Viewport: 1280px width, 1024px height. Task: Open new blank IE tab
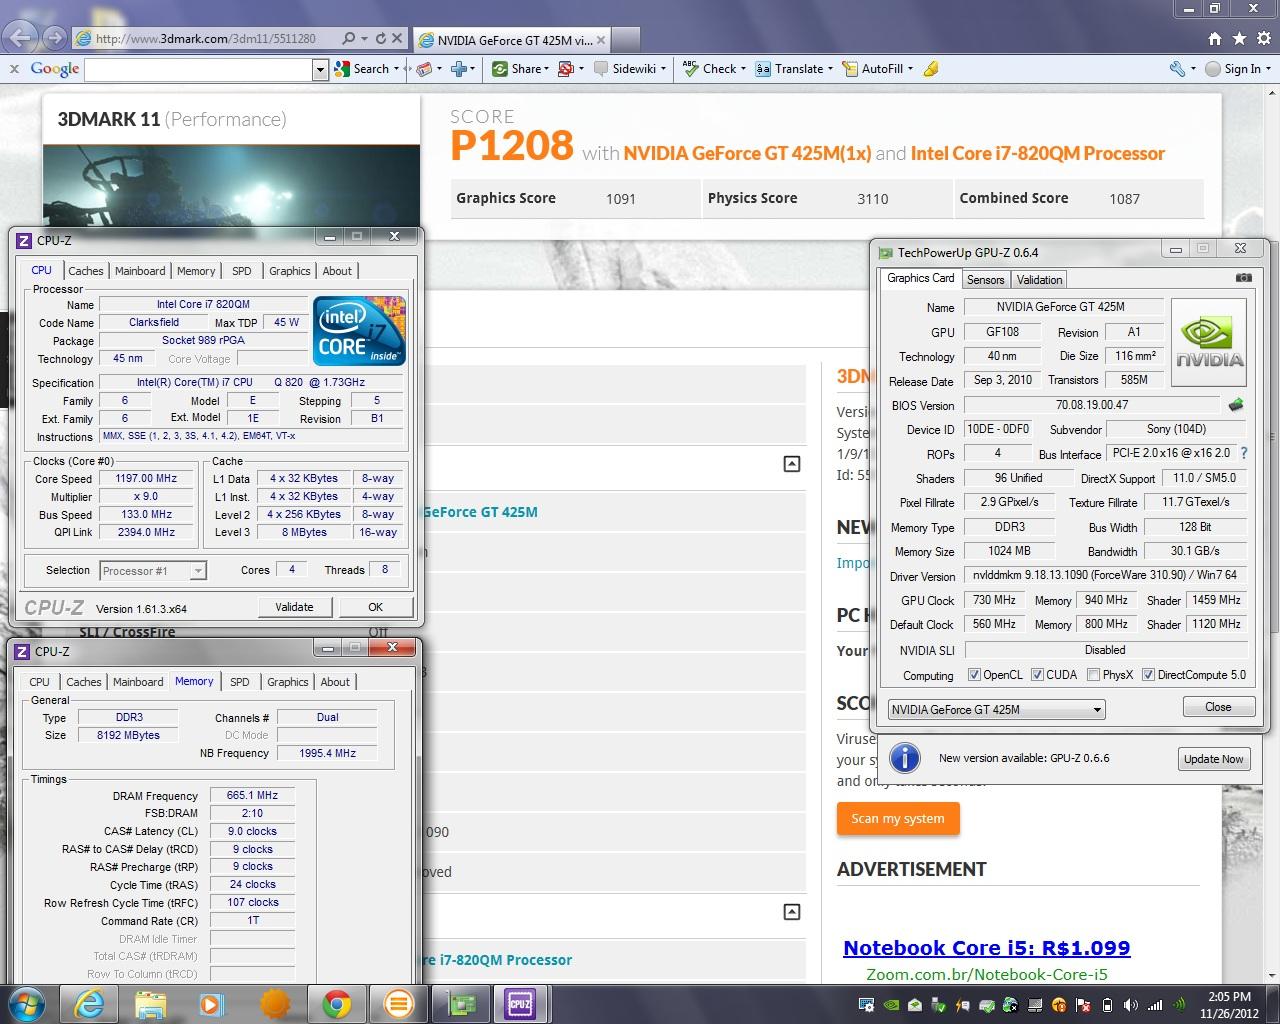click(x=624, y=41)
